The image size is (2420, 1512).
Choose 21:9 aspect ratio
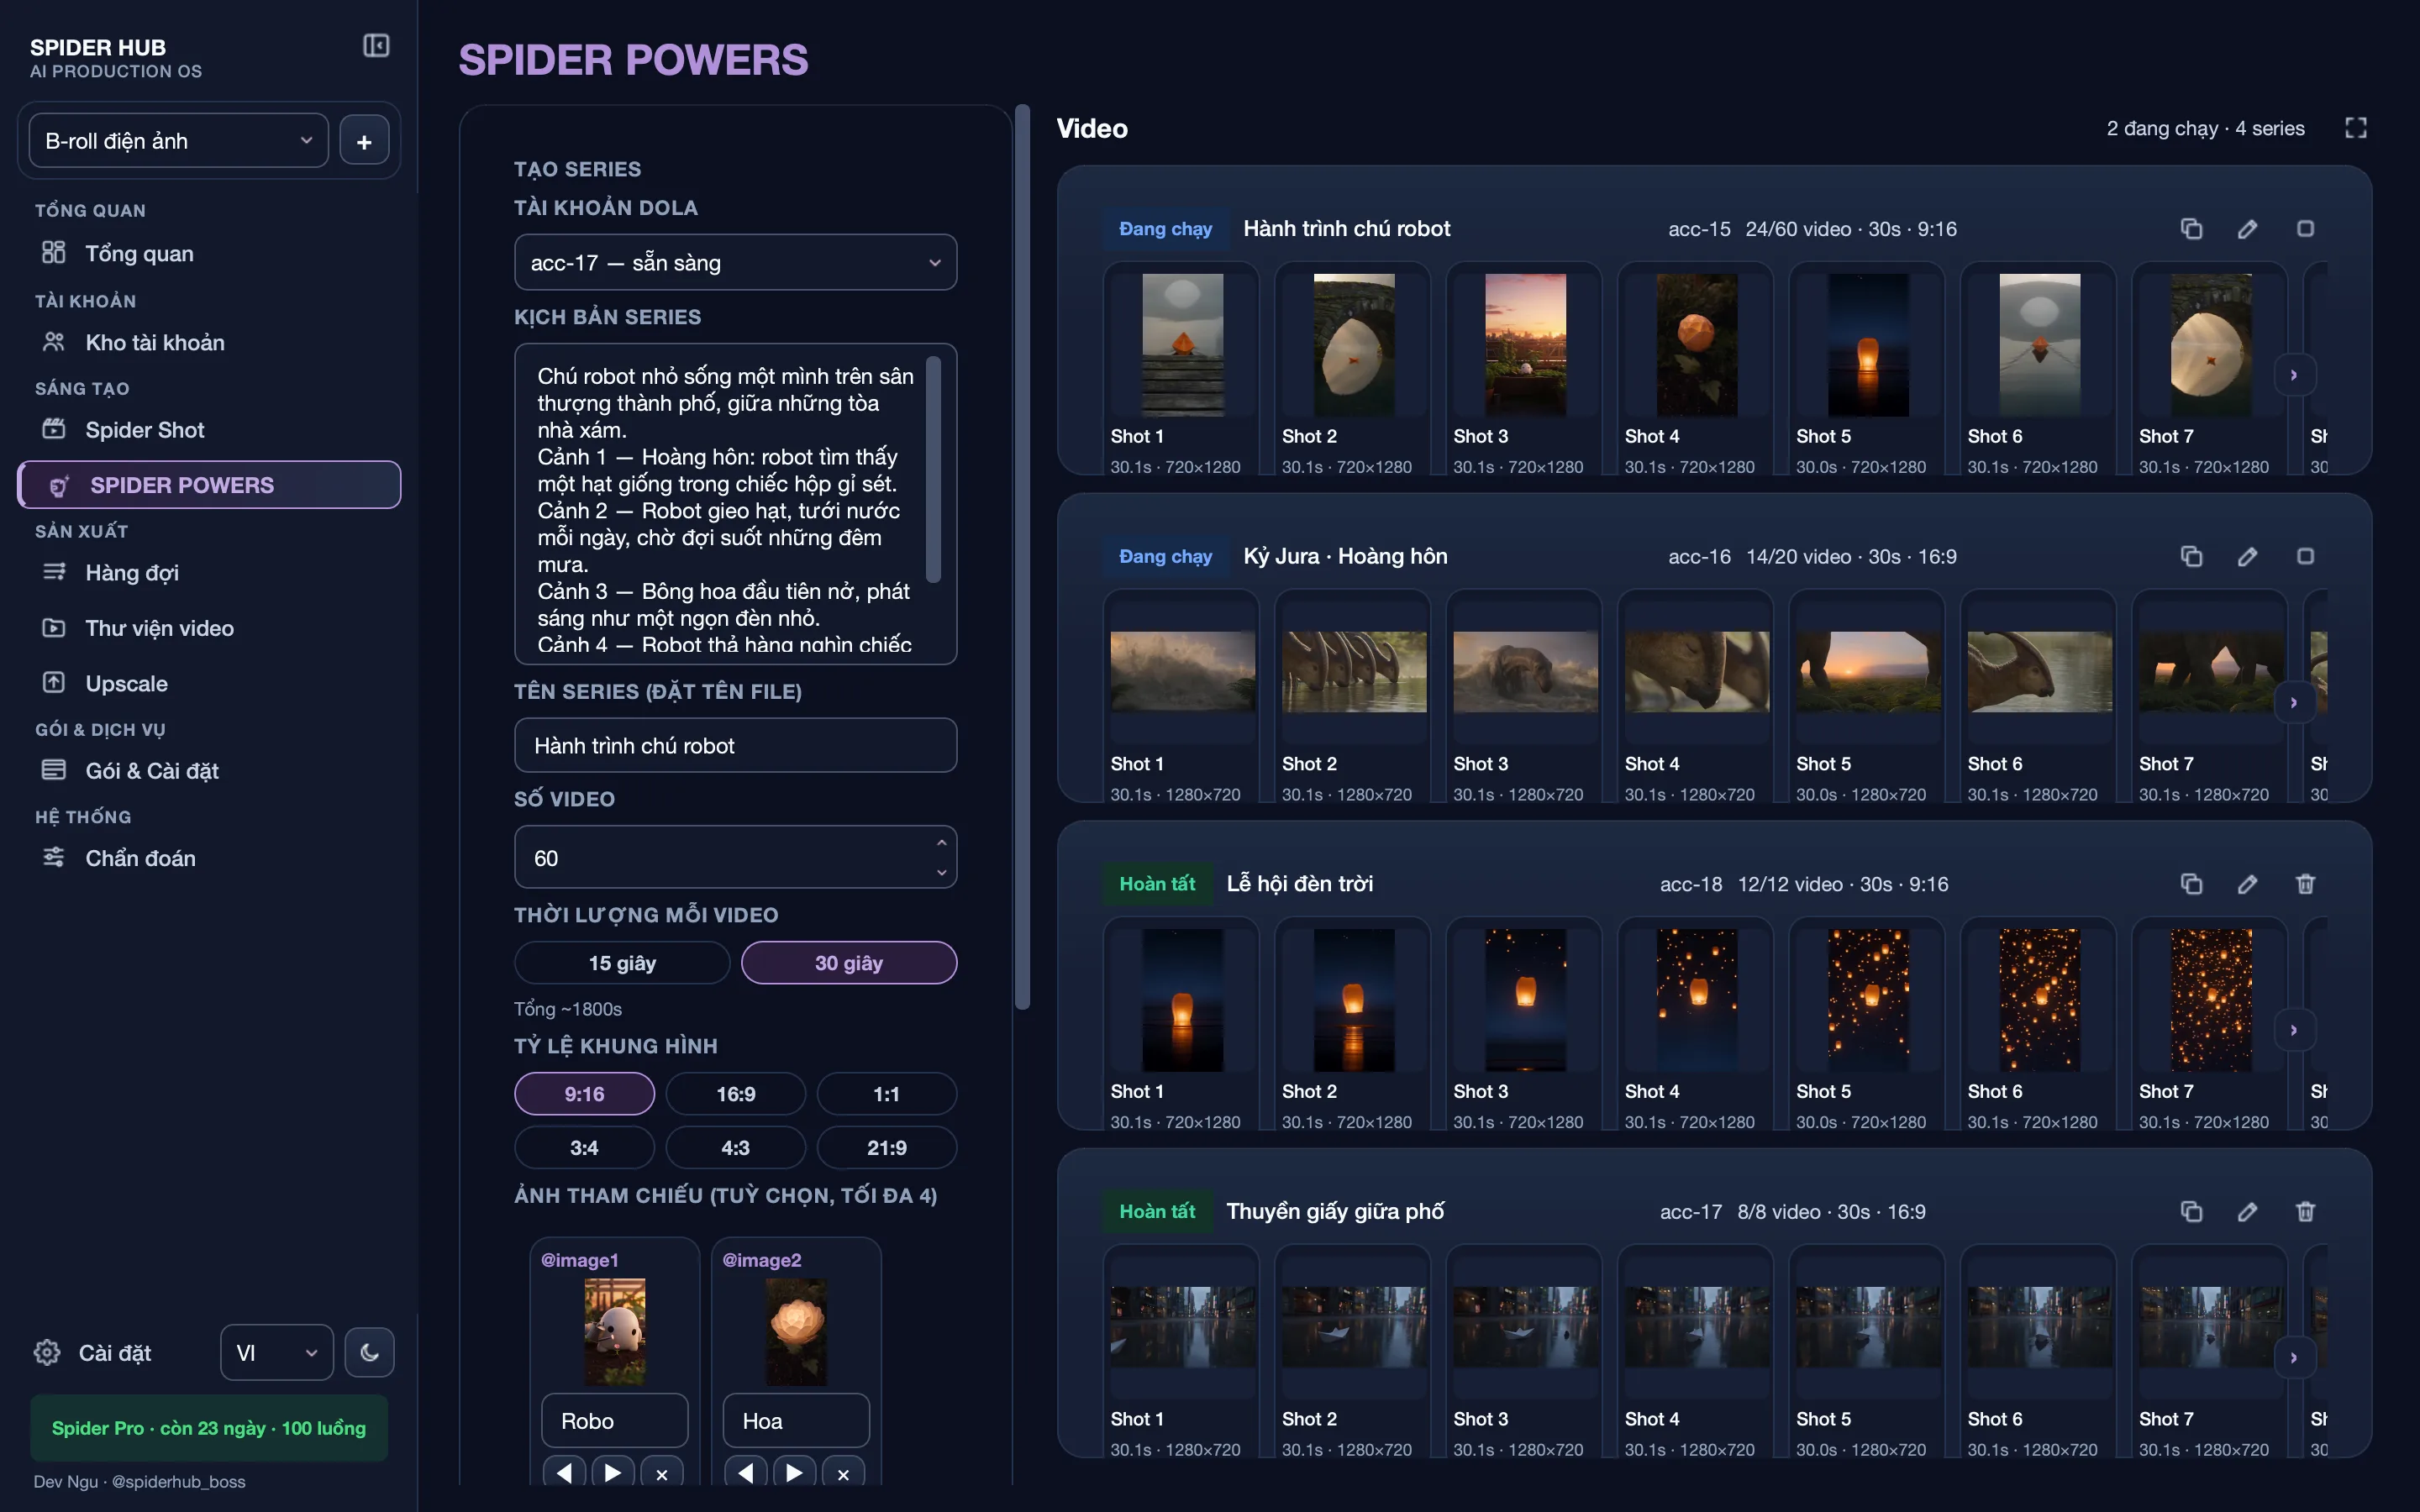tap(886, 1148)
